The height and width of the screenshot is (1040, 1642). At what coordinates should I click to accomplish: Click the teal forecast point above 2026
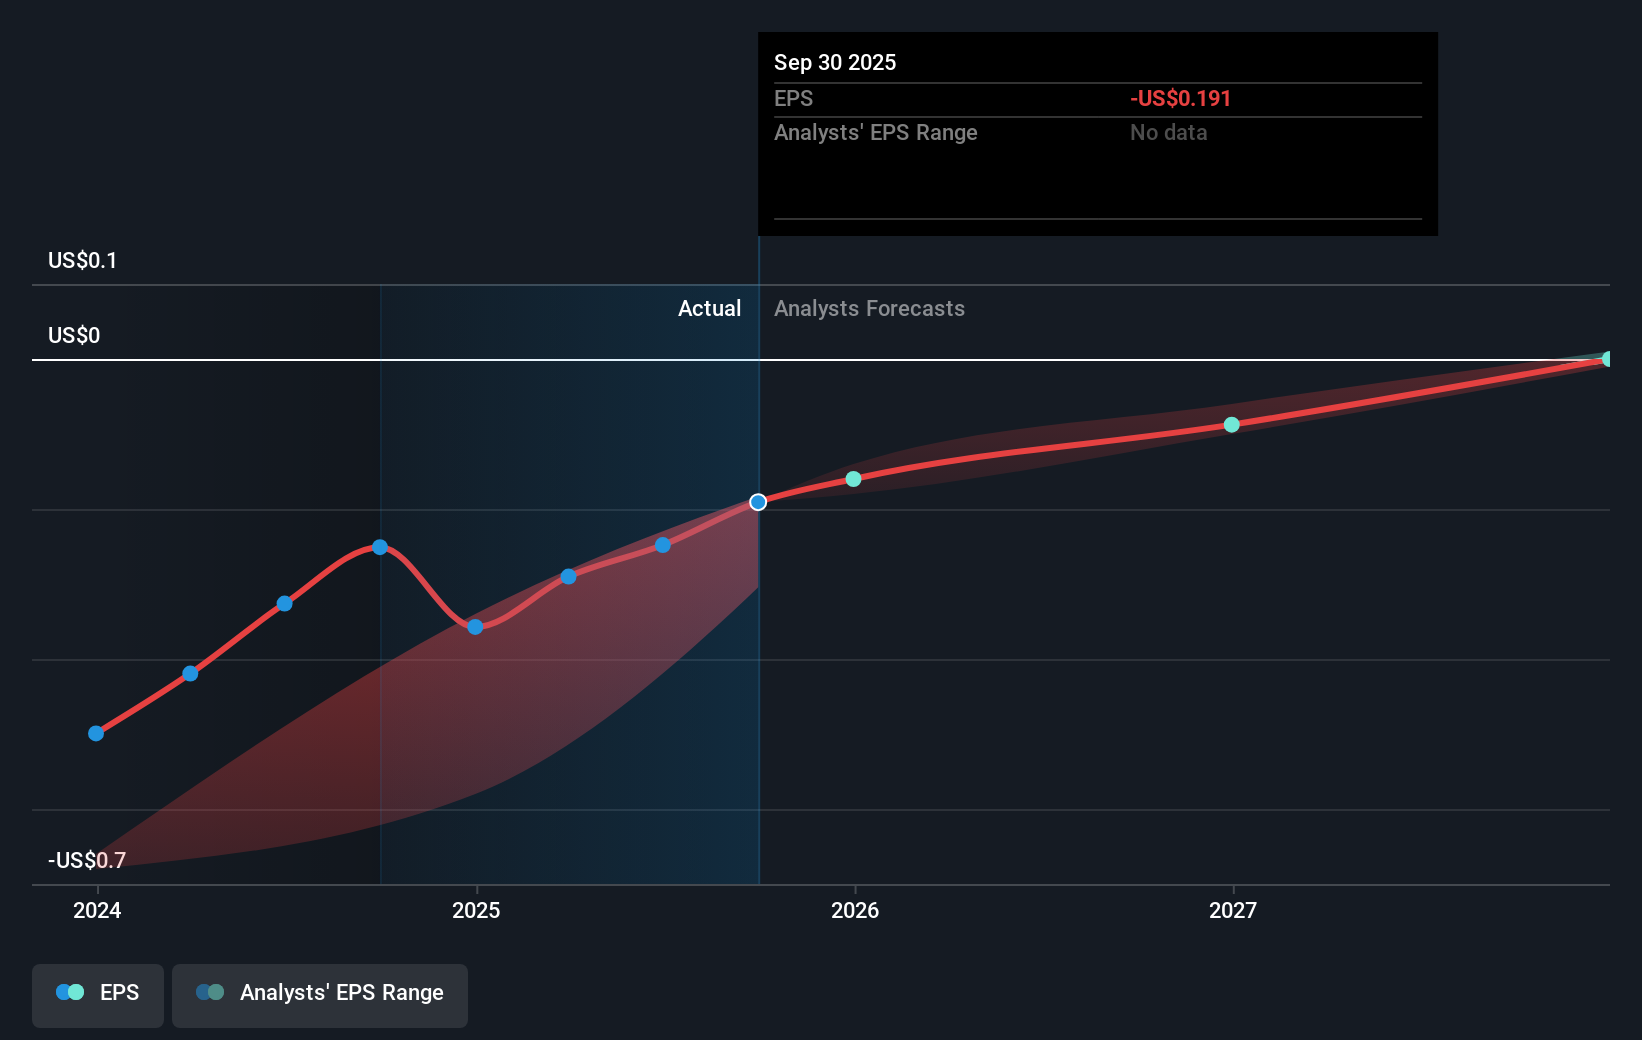coord(853,479)
